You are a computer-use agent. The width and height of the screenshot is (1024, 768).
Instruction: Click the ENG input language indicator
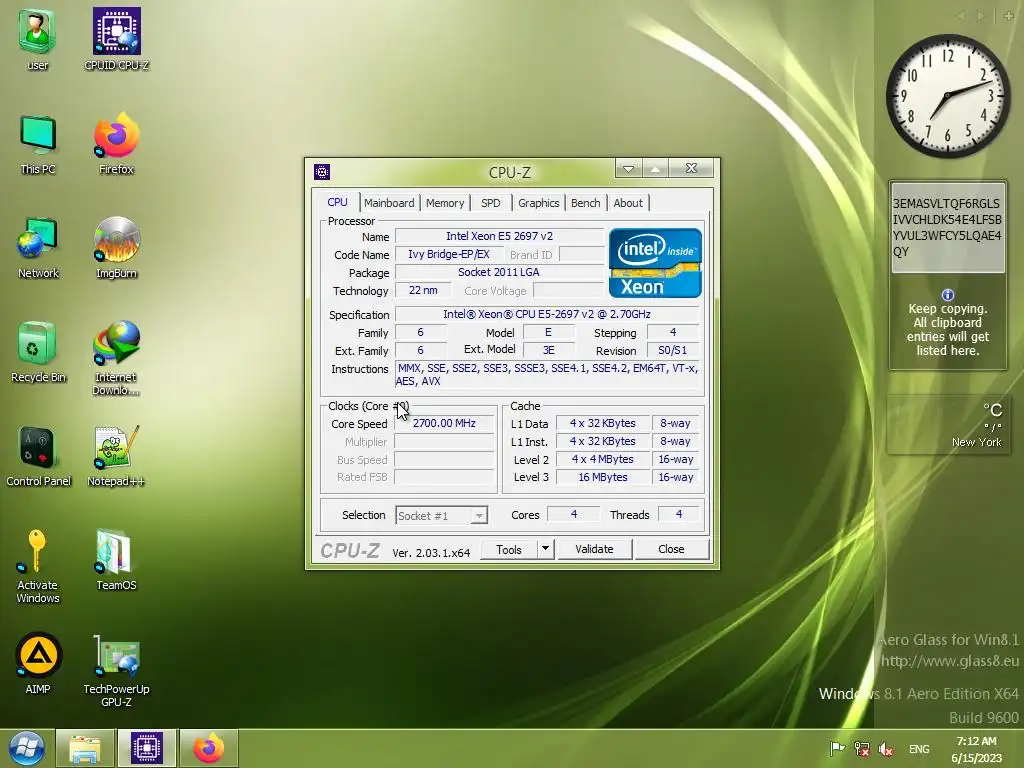pyautogui.click(x=919, y=749)
